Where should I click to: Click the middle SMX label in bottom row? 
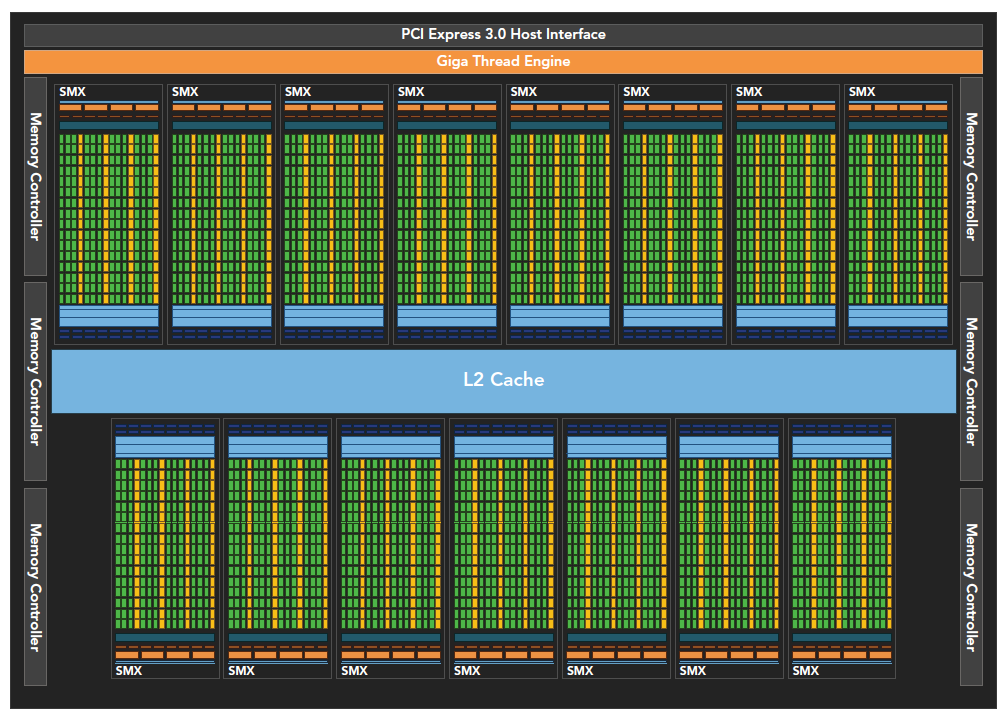coord(467,670)
